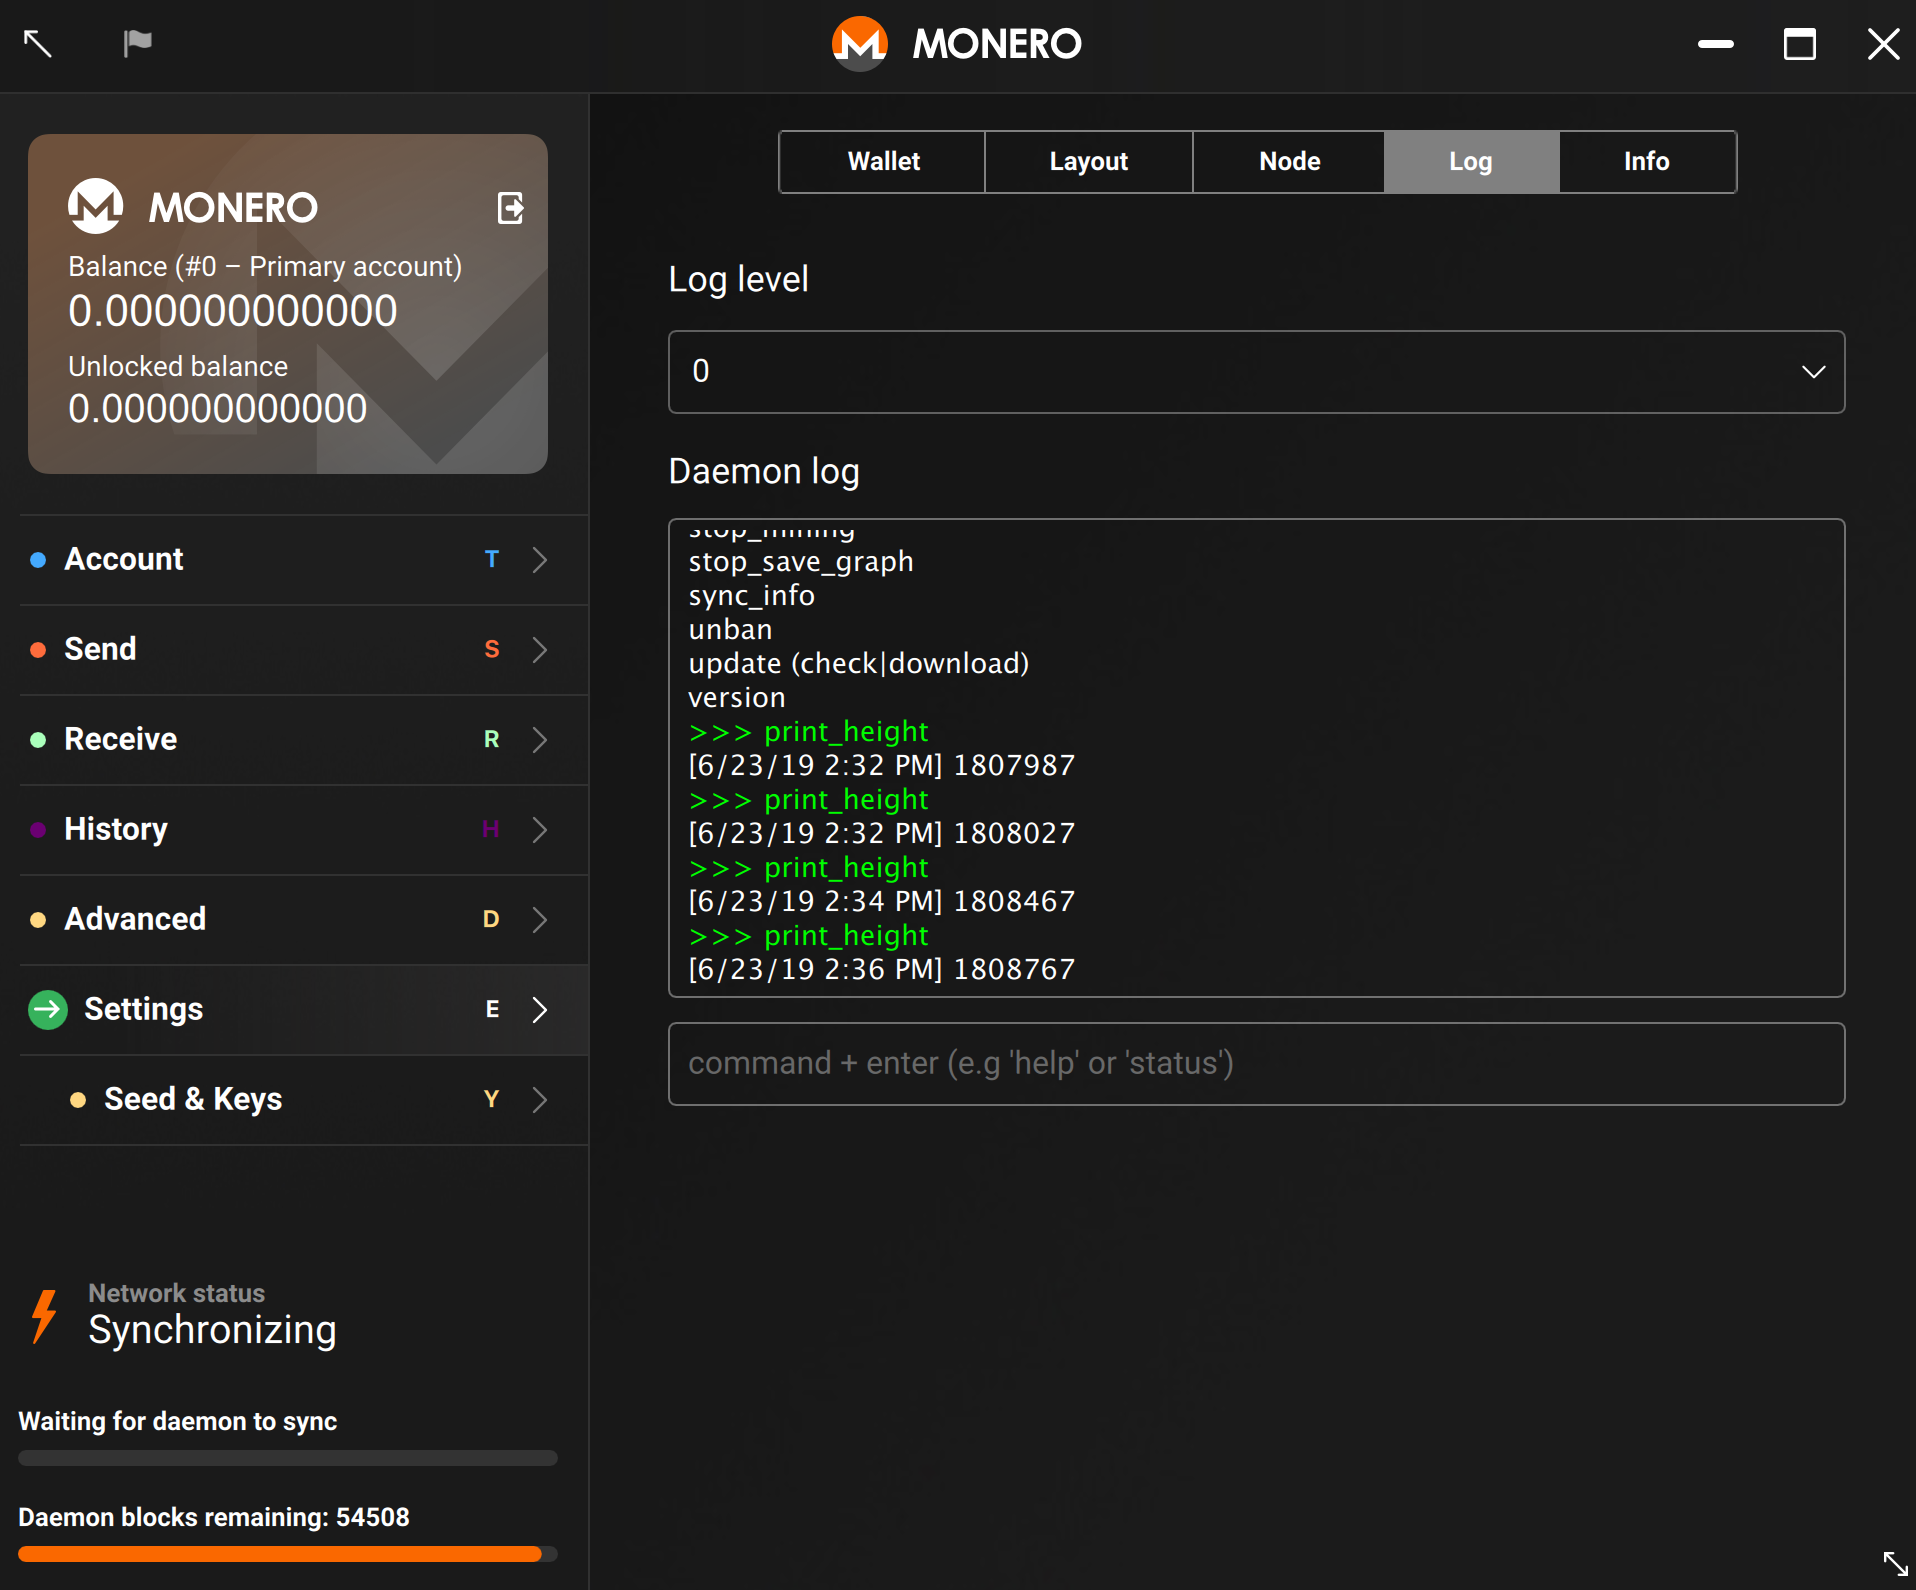Open the Wallet settings tab

coord(883,162)
